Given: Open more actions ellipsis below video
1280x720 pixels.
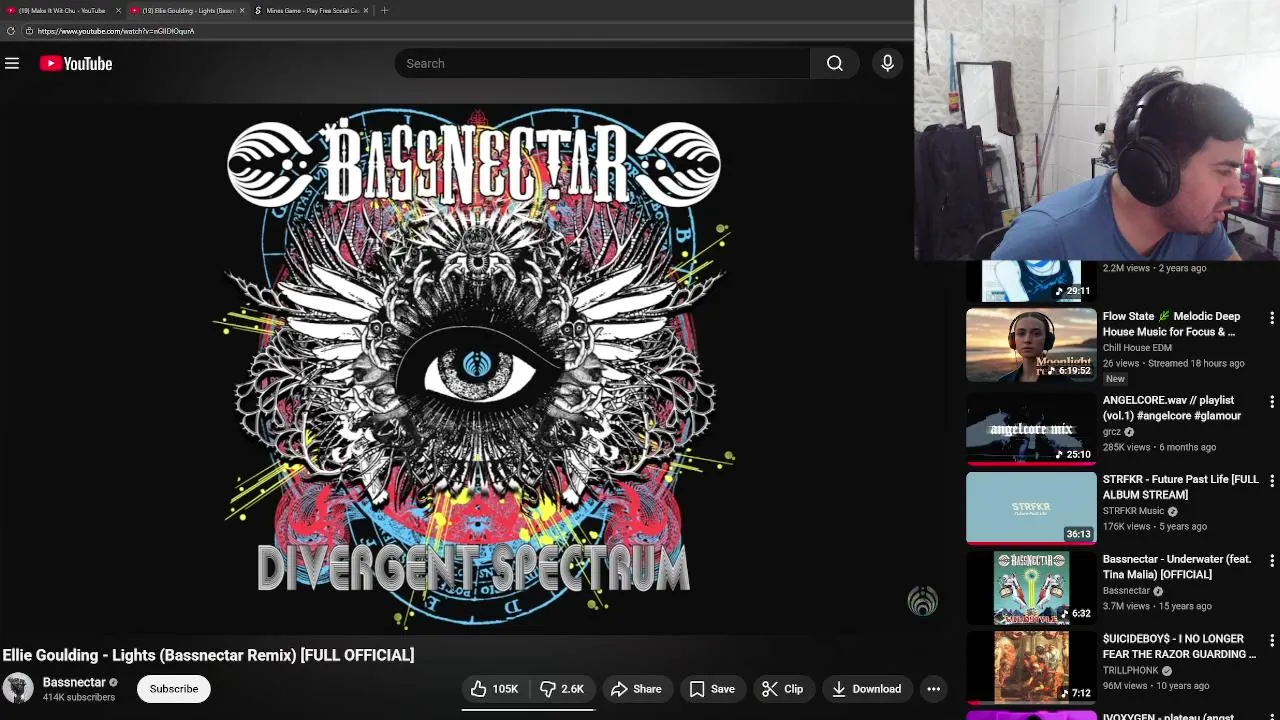Looking at the screenshot, I should [933, 689].
